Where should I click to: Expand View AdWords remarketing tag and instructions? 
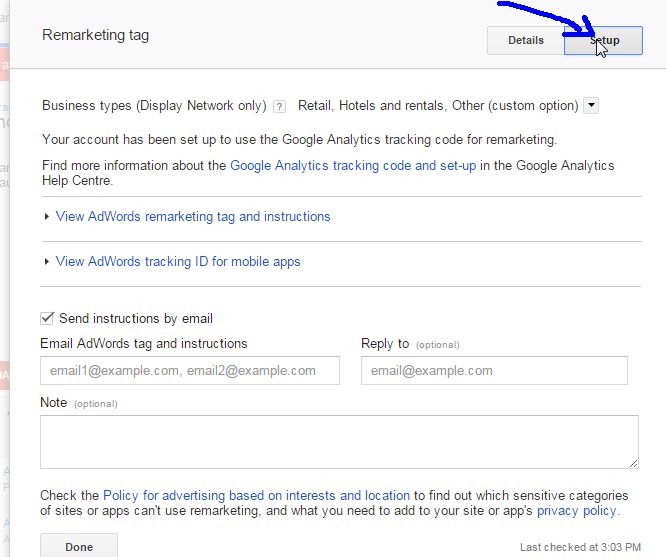193,217
